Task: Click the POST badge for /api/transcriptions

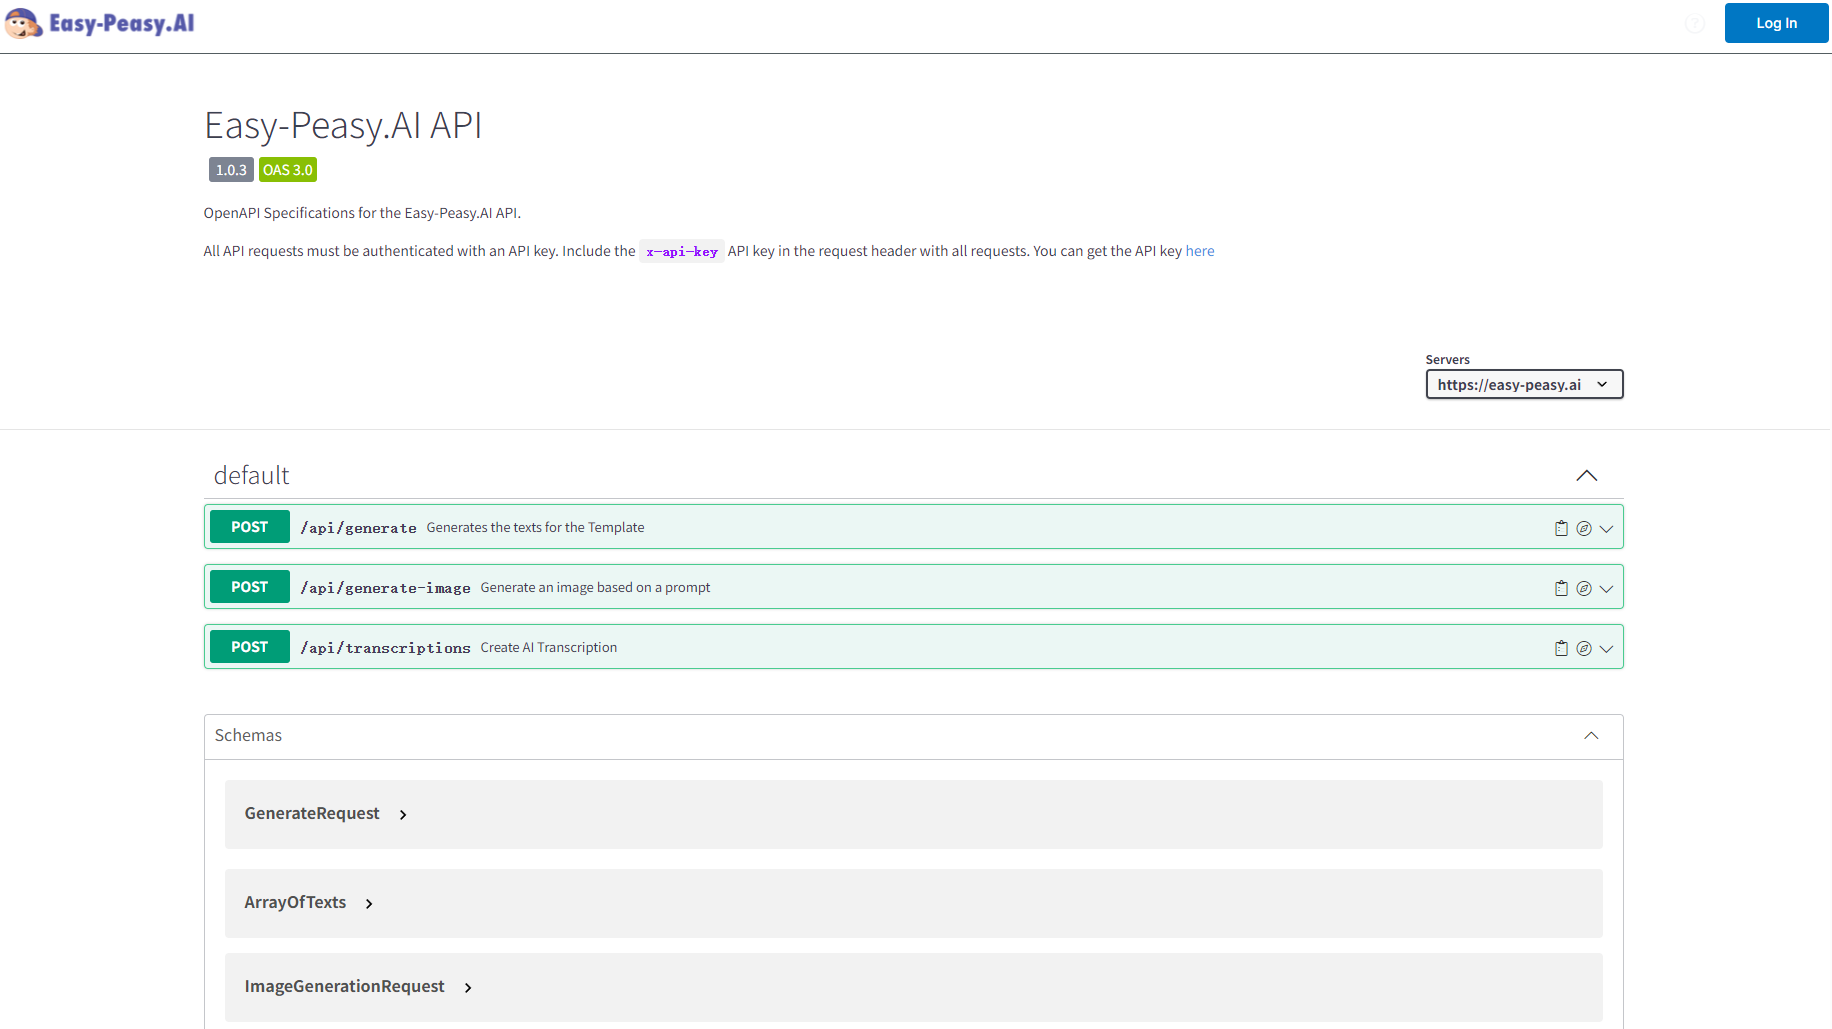Action: click(x=250, y=647)
